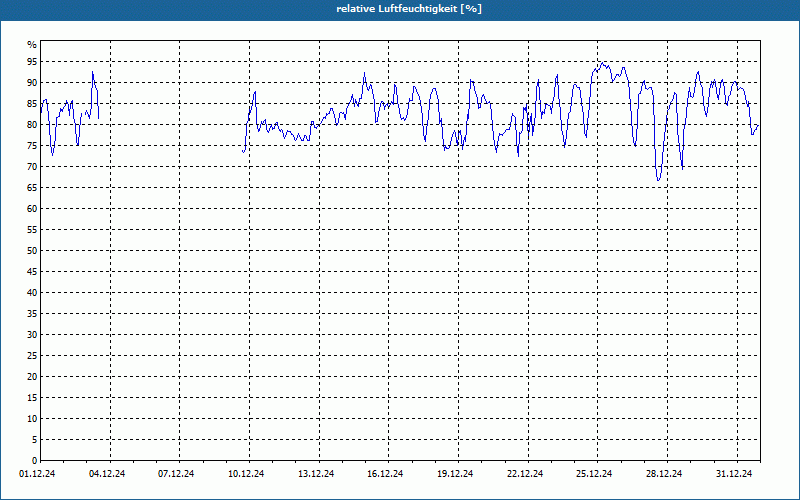The width and height of the screenshot is (800, 500).
Task: Click the x-axis date 16.12.24
Action: (385, 474)
